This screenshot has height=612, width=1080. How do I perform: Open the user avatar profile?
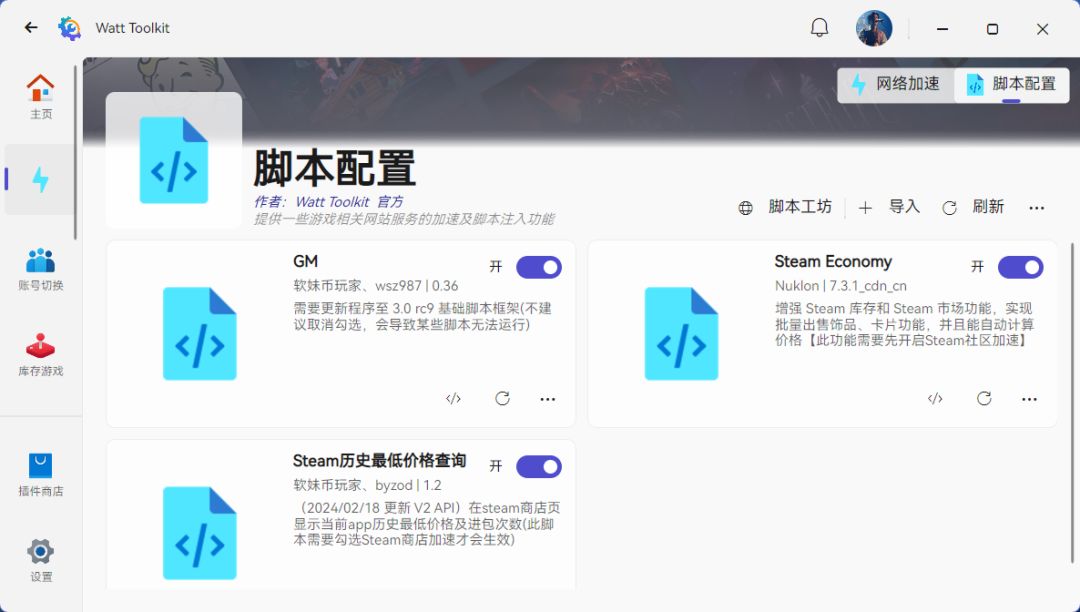pos(874,28)
